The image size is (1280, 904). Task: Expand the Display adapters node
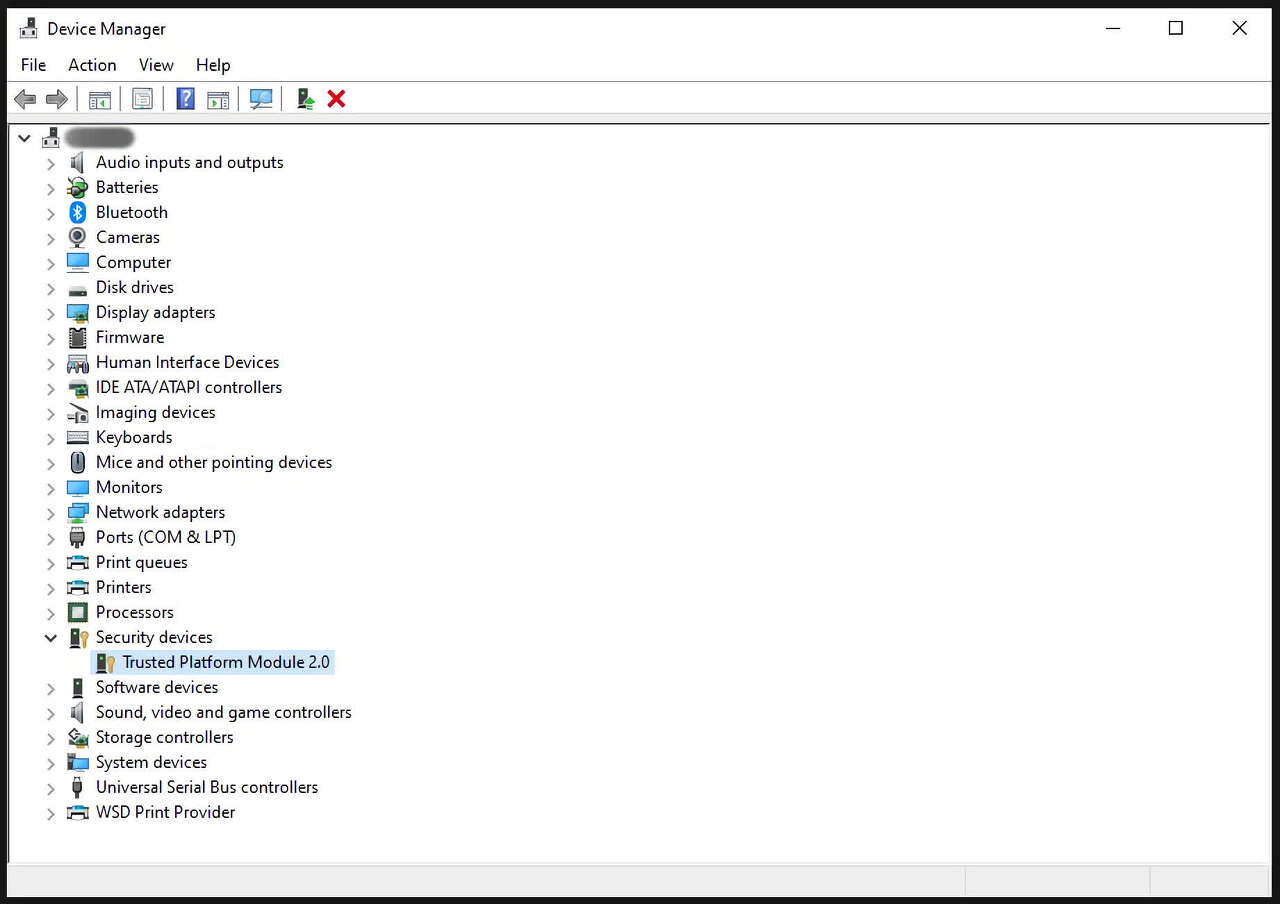[50, 313]
